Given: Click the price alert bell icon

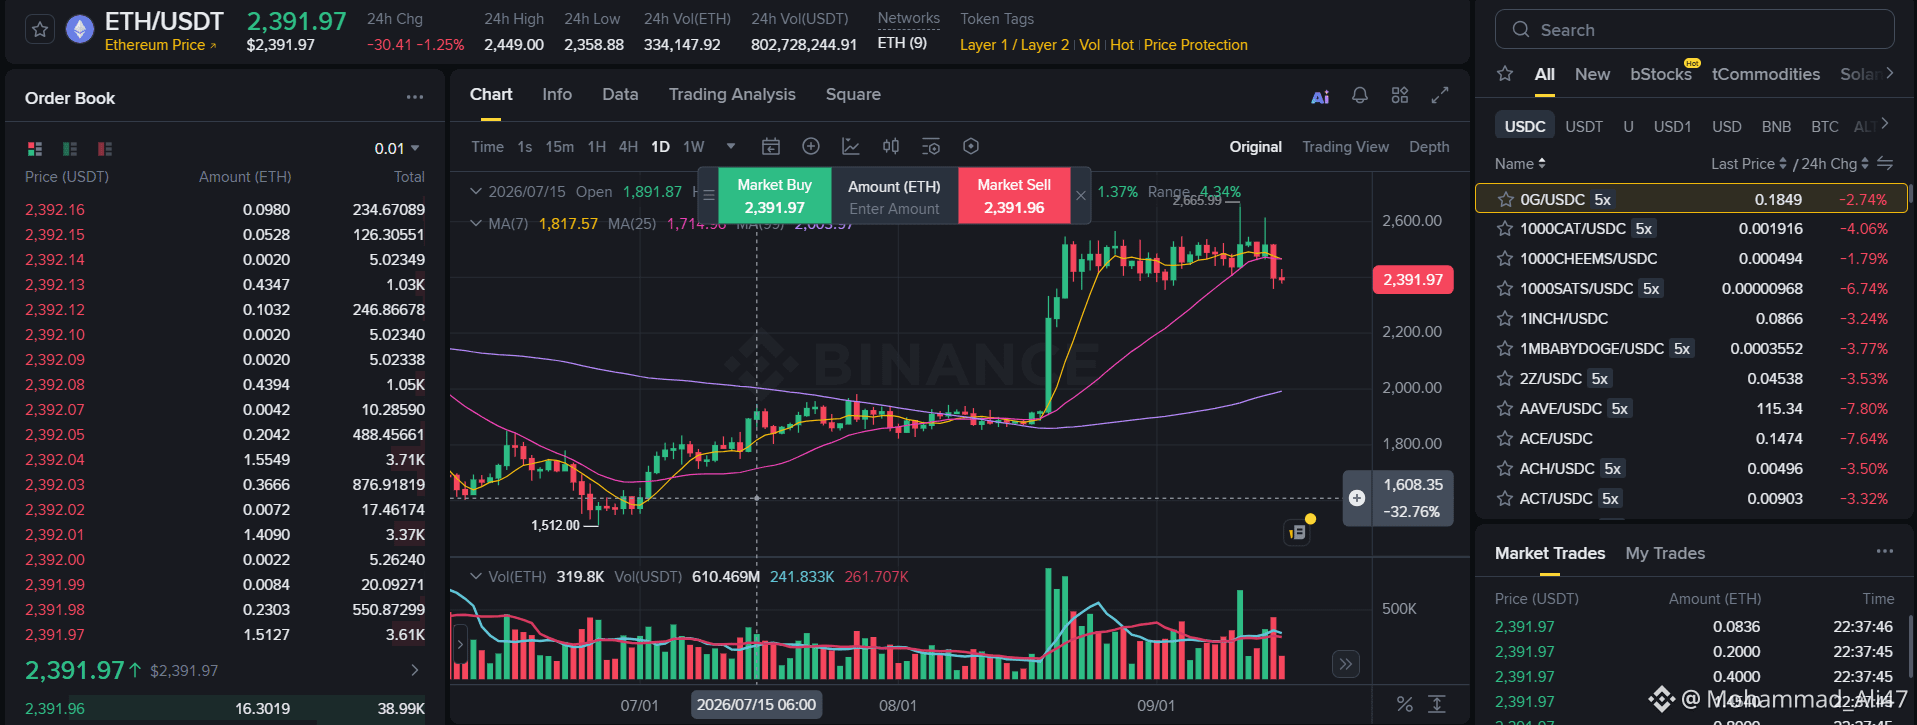Looking at the screenshot, I should (x=1360, y=95).
